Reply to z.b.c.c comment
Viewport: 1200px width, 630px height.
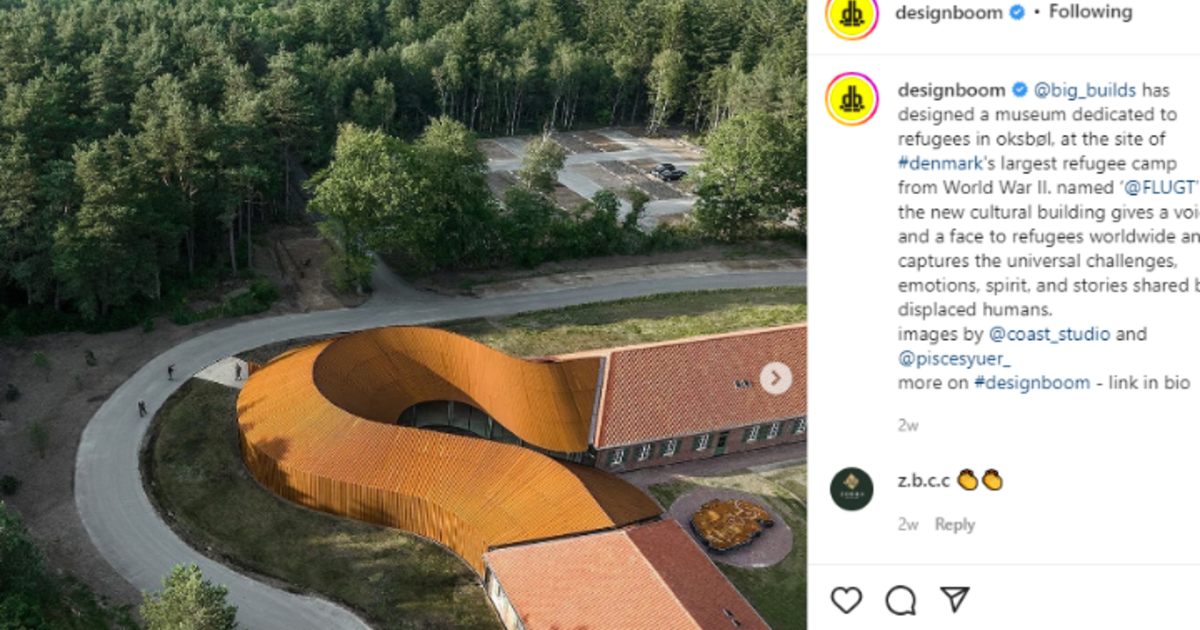[x=955, y=524]
